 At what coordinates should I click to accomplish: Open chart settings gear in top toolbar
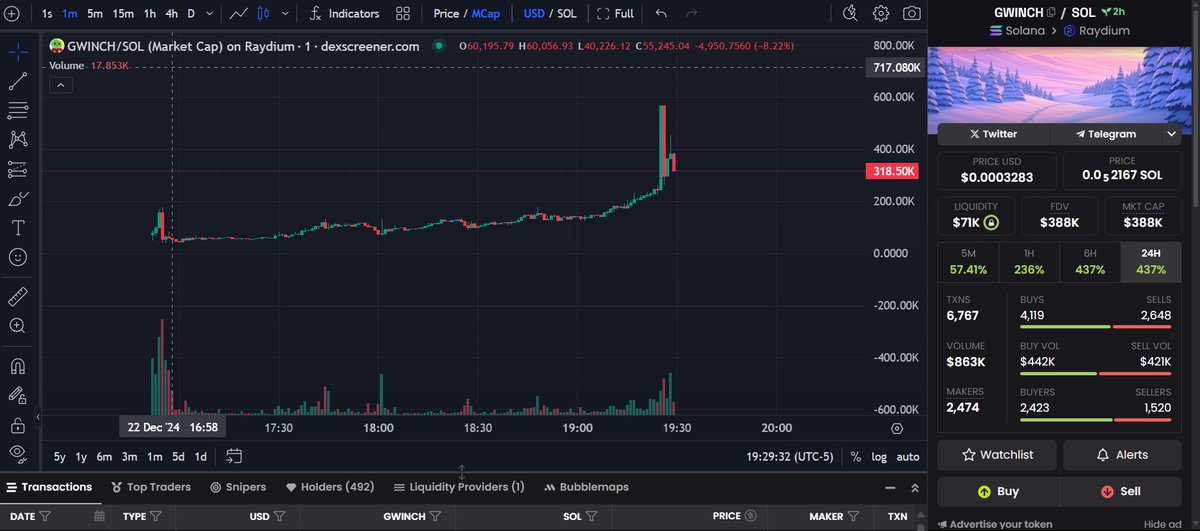pos(881,14)
